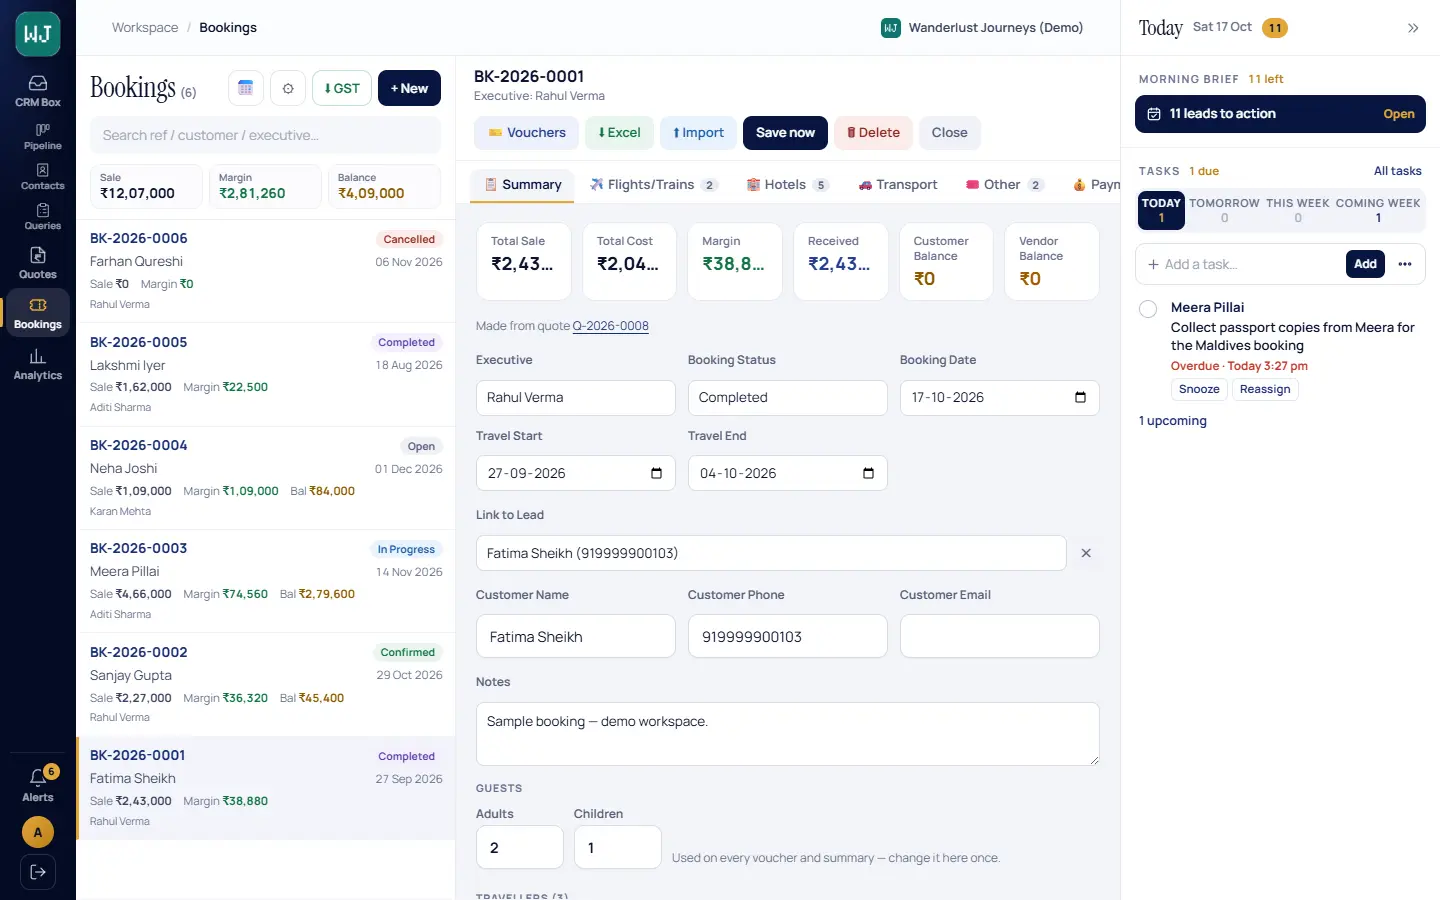Open Booking Status dropdown showing Completed

(x=787, y=398)
